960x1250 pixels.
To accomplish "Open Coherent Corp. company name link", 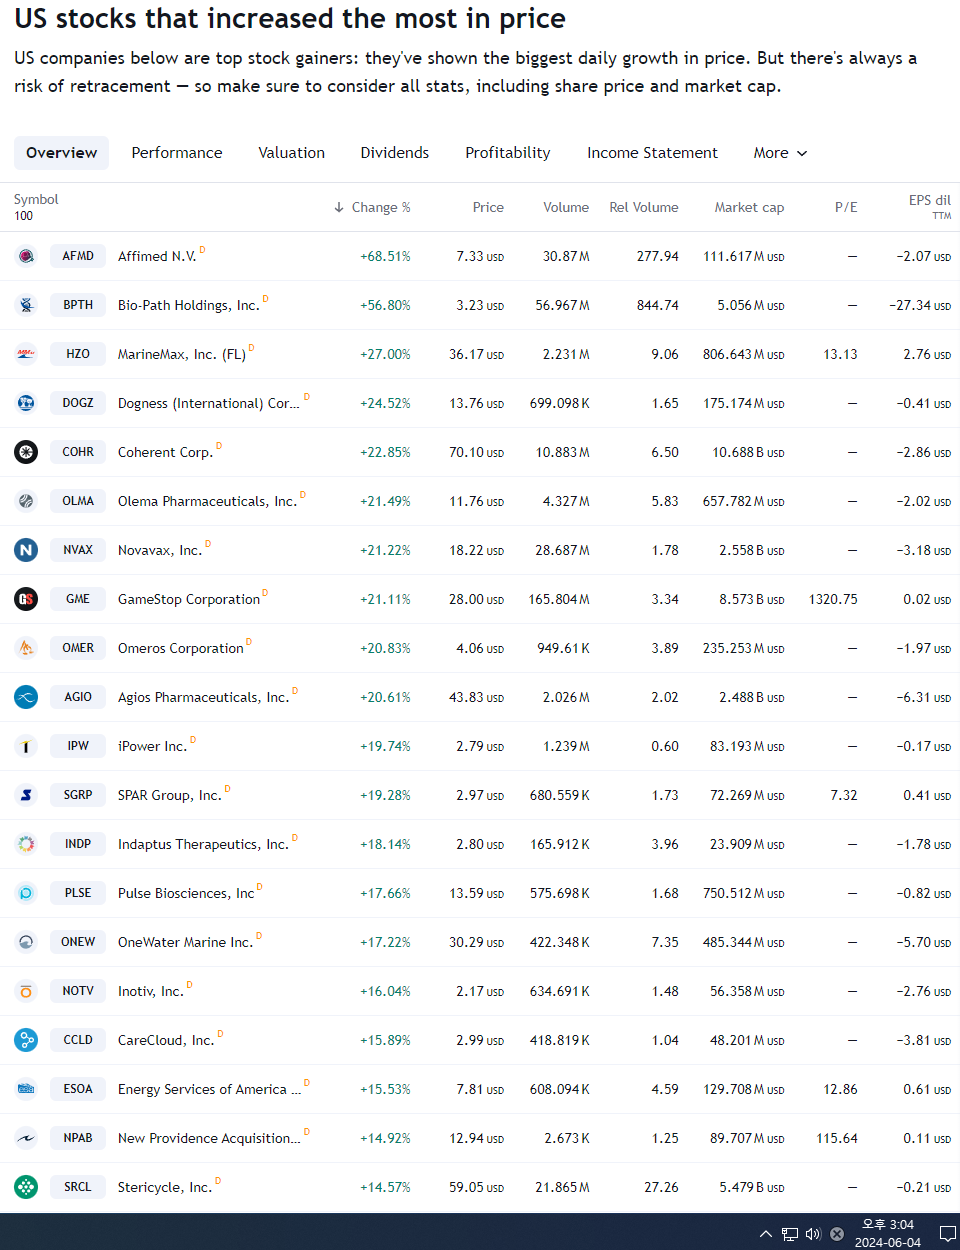I will point(165,452).
